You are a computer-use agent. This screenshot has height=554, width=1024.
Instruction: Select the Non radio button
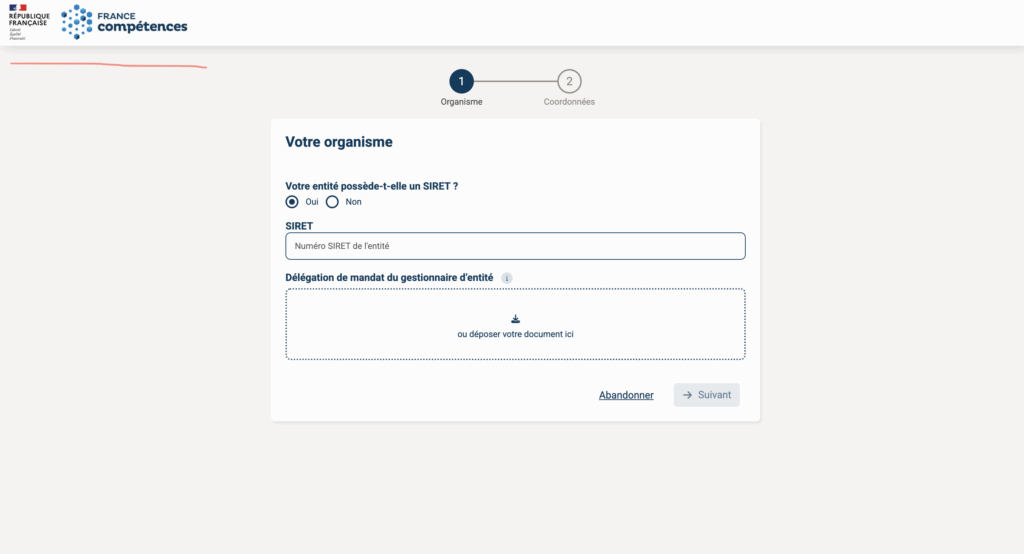[x=332, y=202]
